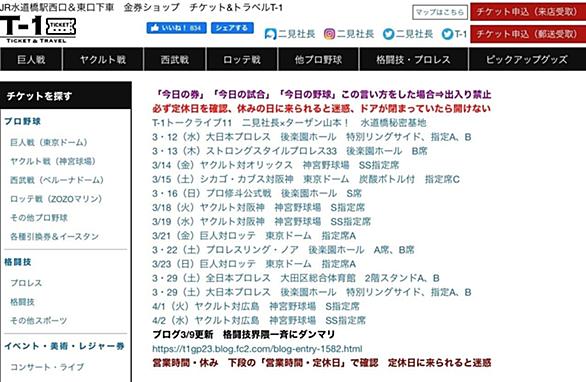Click 3・29（土）大日本プロレス 後楽園ホール listing
This screenshot has height=382, width=586.
(312, 292)
